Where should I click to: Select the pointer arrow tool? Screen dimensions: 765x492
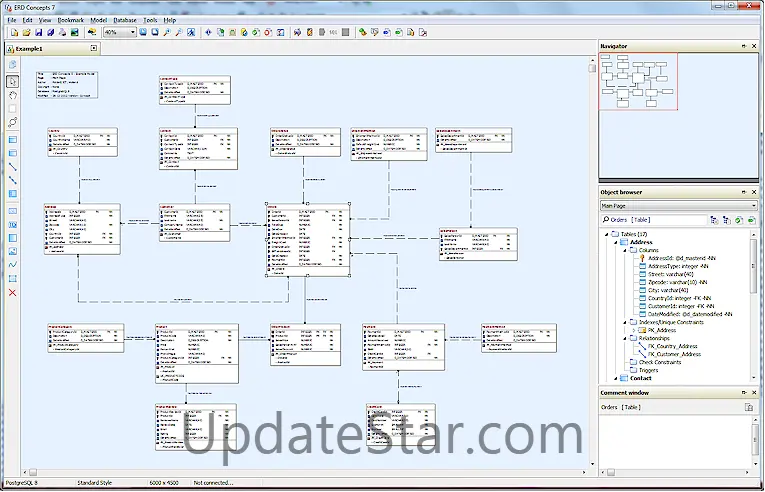click(x=13, y=81)
